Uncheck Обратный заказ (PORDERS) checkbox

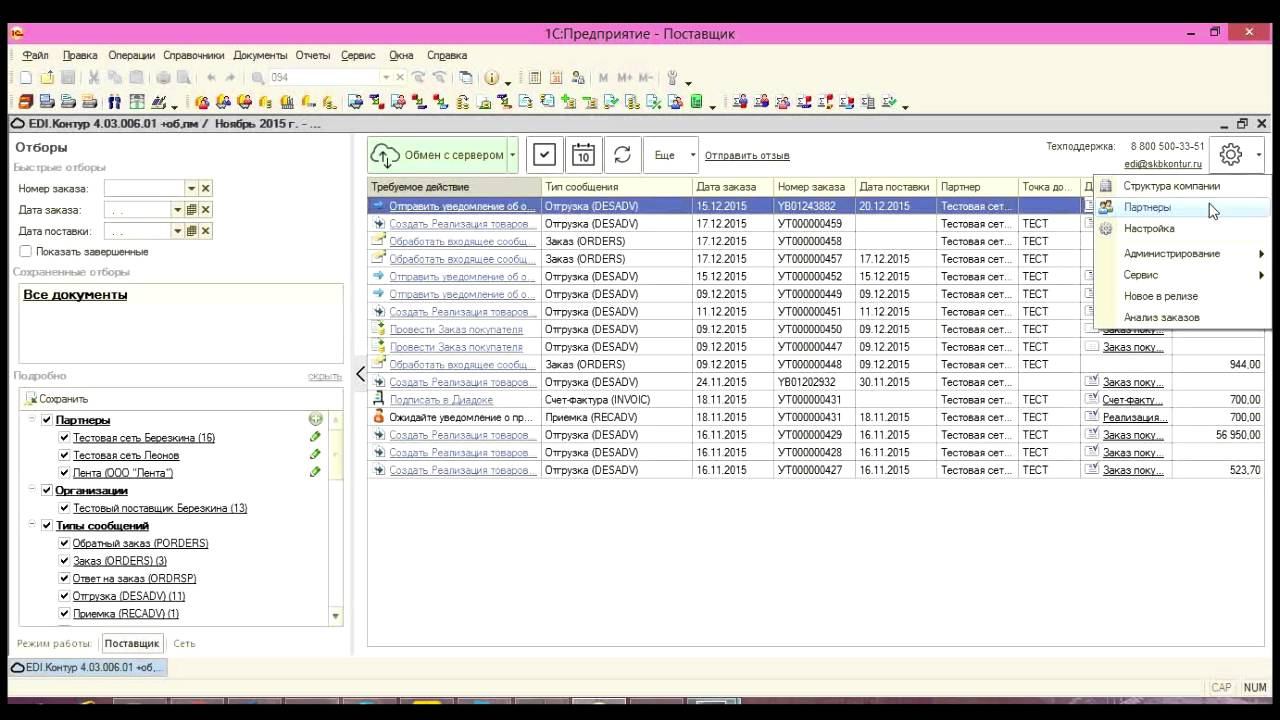pyautogui.click(x=65, y=543)
